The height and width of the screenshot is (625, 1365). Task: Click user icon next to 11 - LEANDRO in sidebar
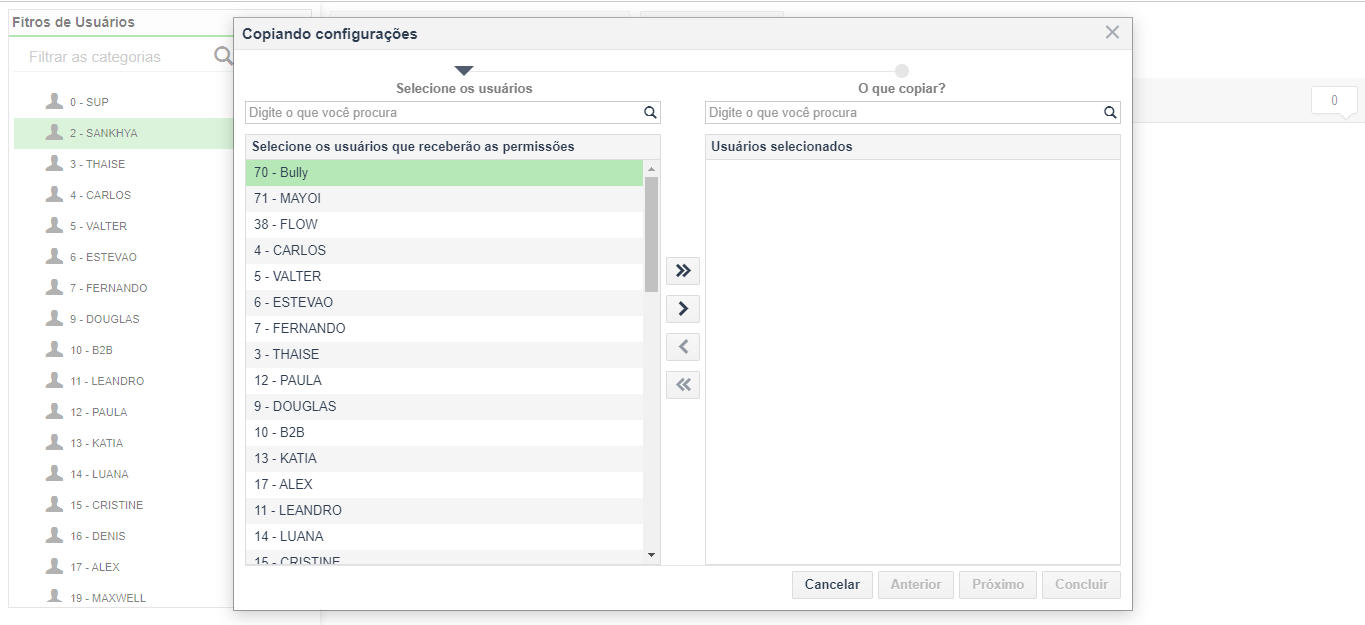click(55, 380)
